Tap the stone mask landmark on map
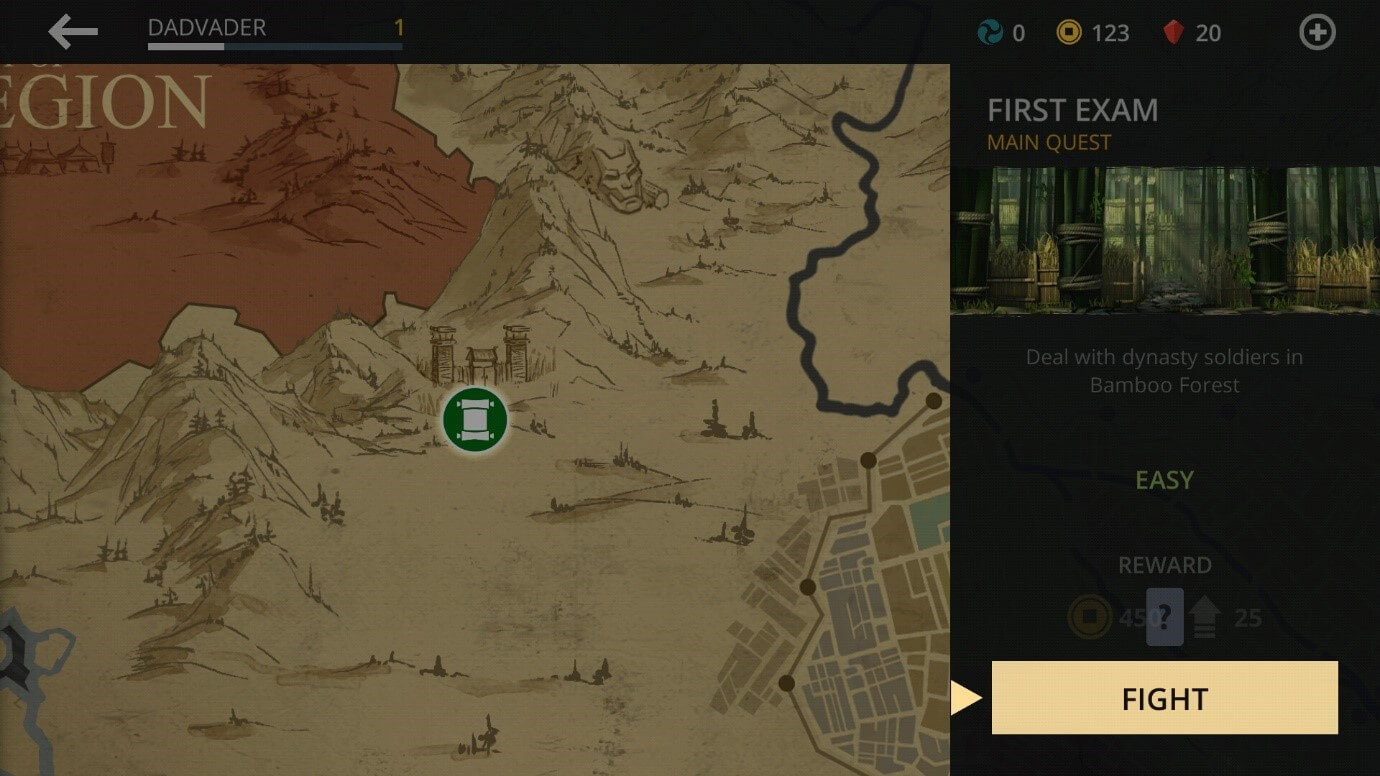The width and height of the screenshot is (1380, 776). 624,176
